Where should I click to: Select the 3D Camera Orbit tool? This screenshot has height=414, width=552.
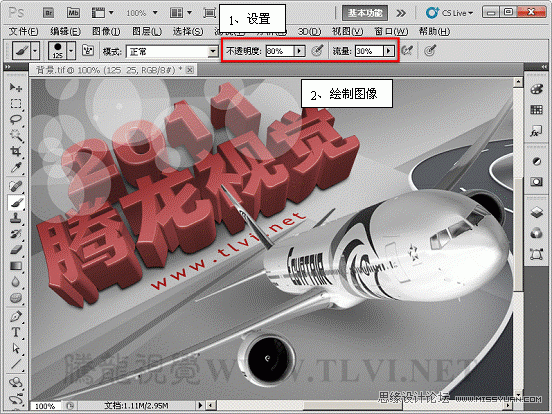[16, 399]
